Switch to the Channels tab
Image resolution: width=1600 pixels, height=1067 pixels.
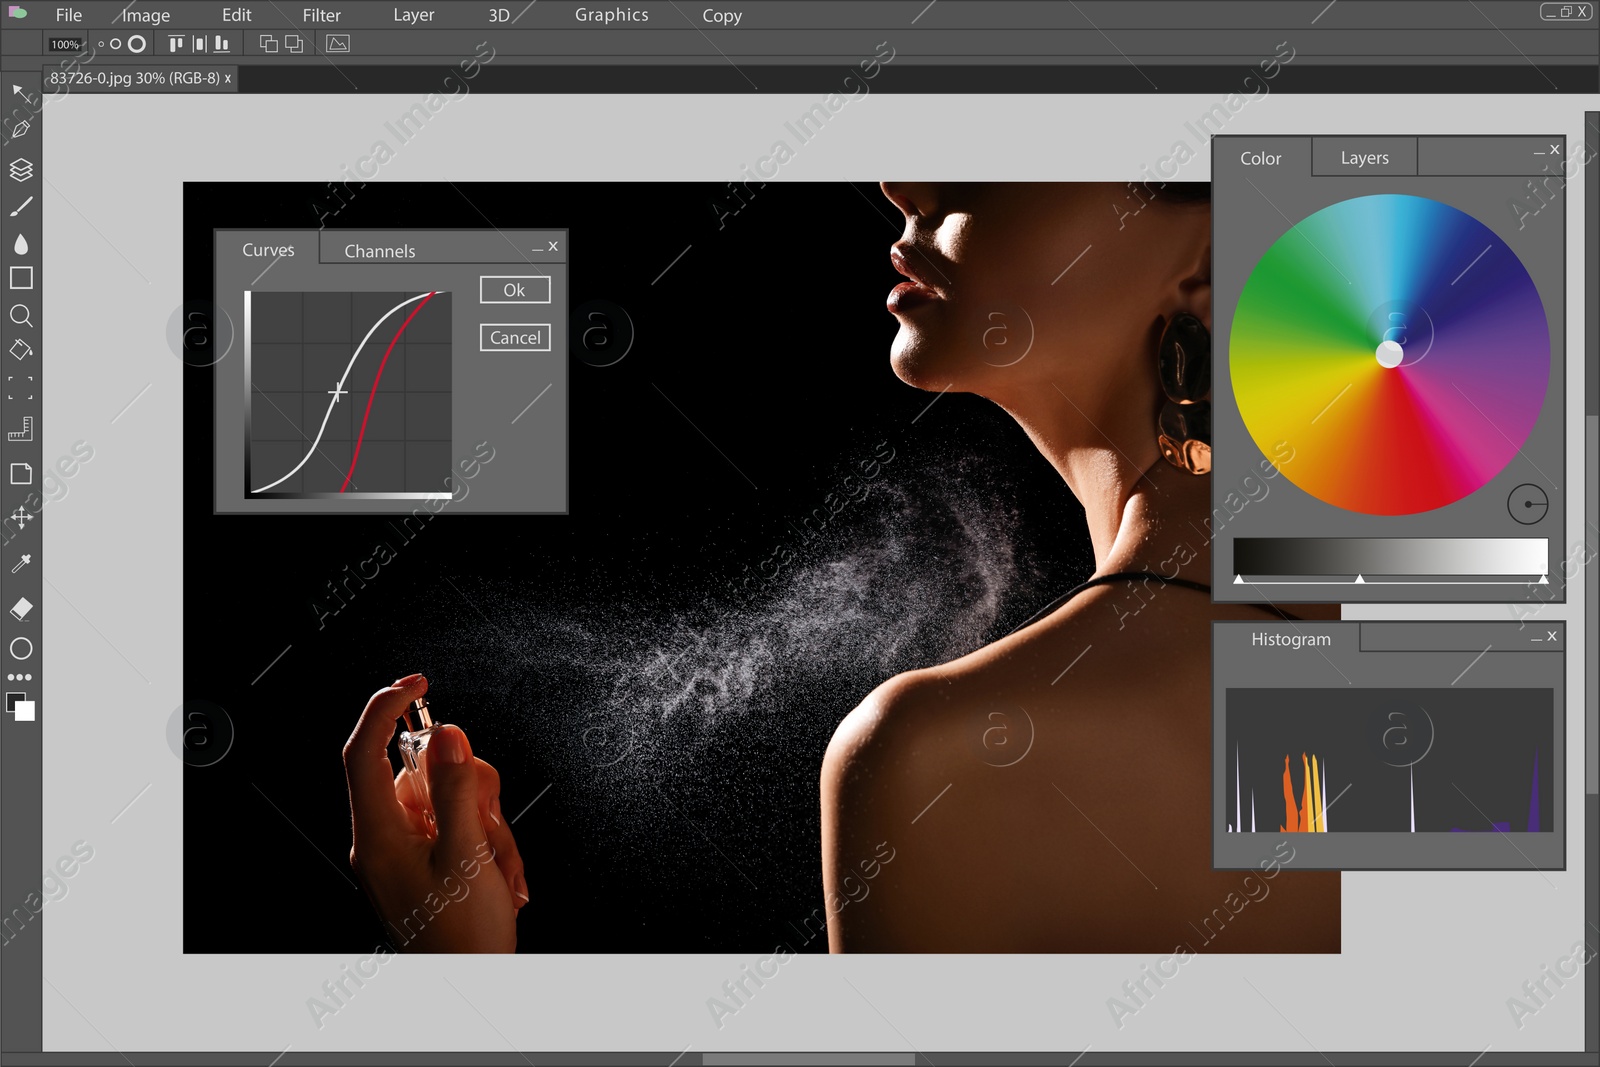point(380,251)
